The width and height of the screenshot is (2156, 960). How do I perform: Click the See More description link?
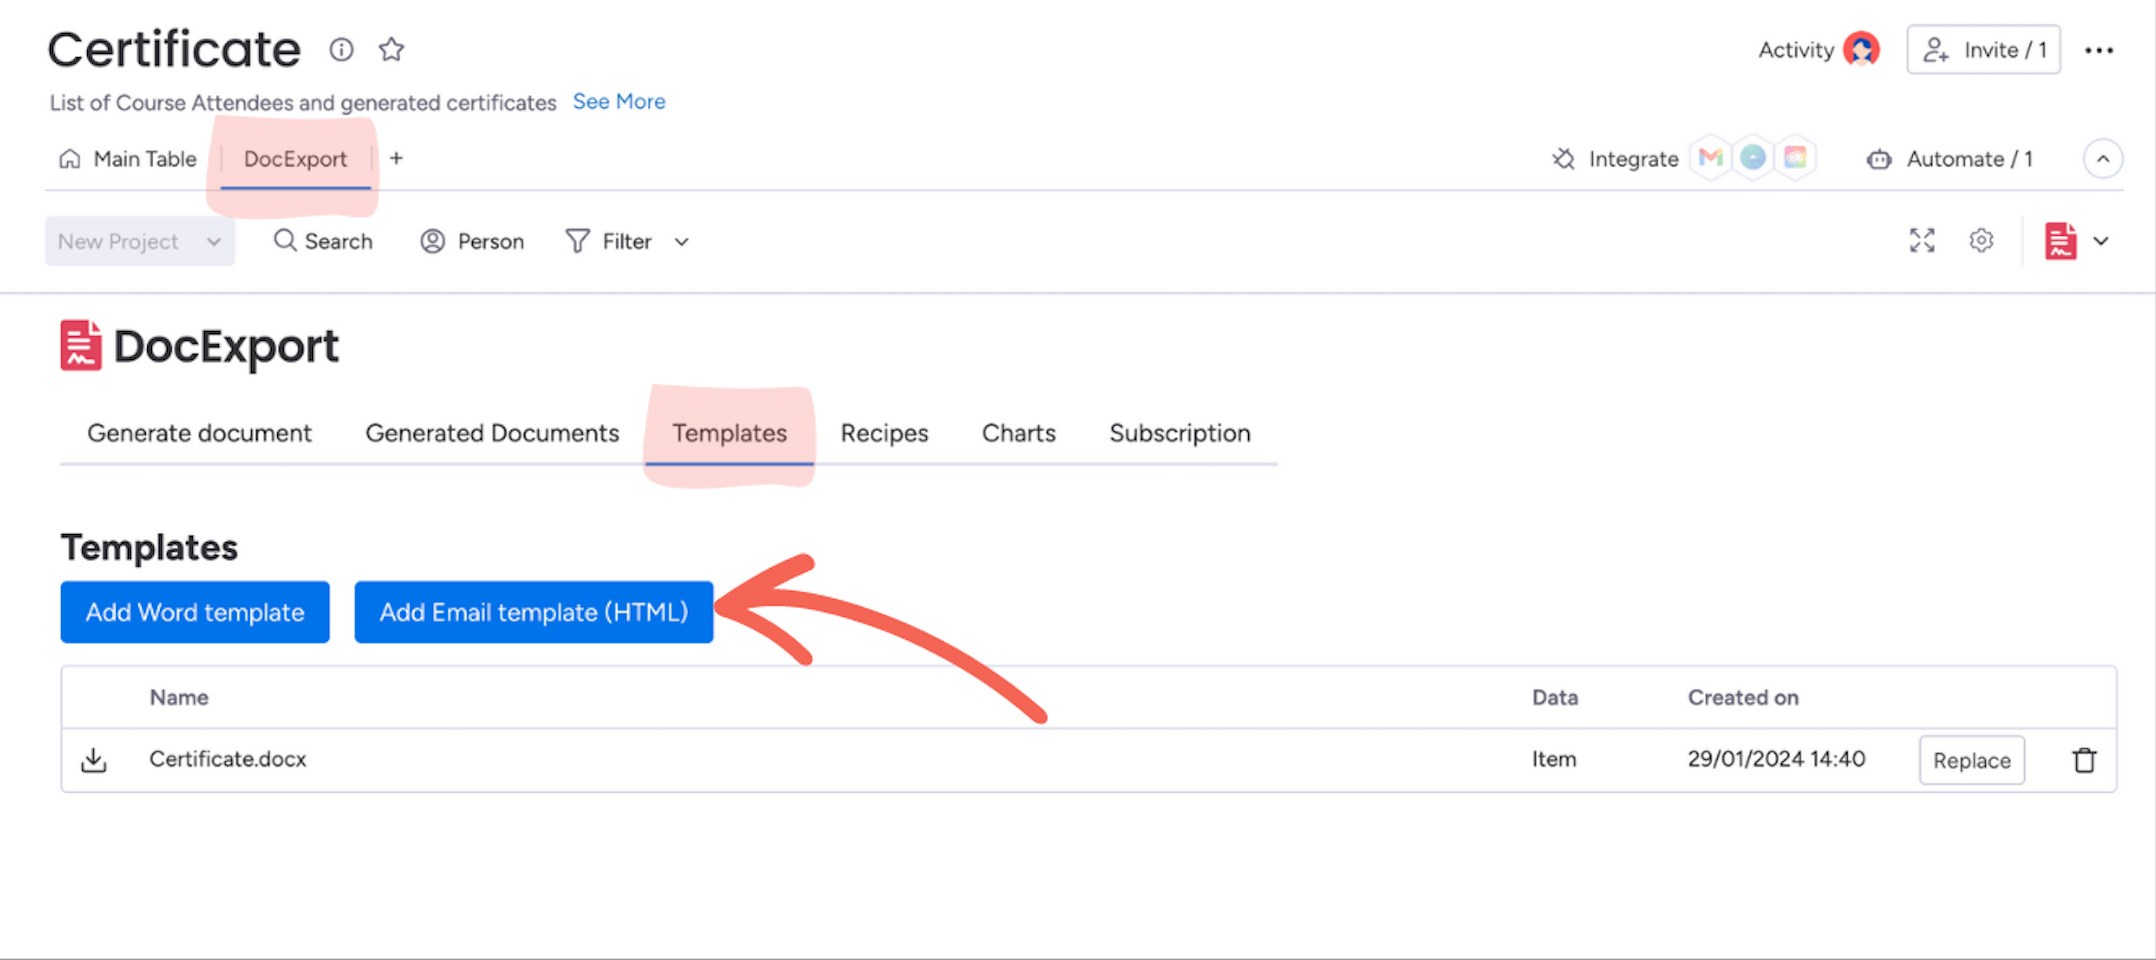click(619, 101)
